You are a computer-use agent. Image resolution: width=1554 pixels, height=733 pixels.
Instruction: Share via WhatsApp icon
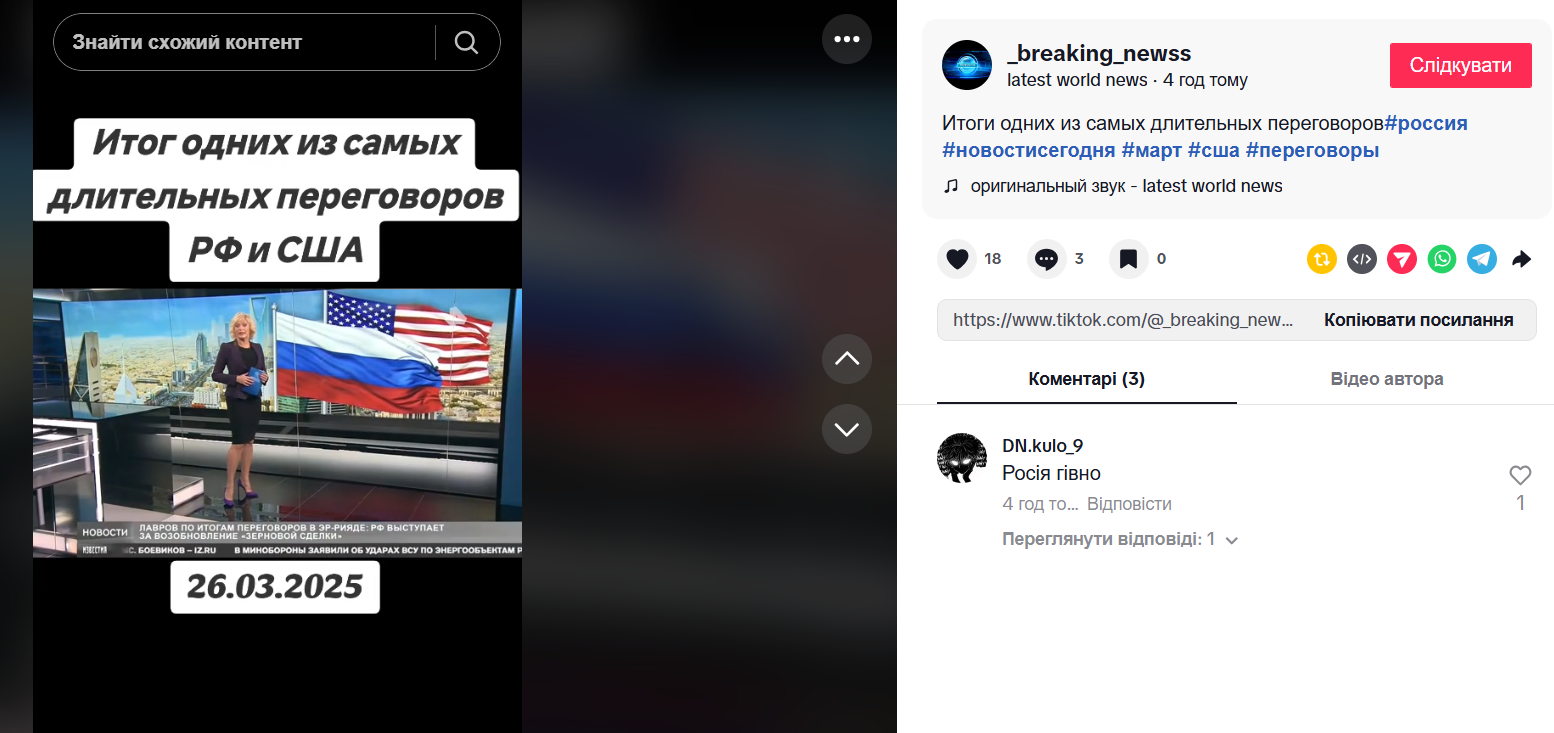[1442, 259]
